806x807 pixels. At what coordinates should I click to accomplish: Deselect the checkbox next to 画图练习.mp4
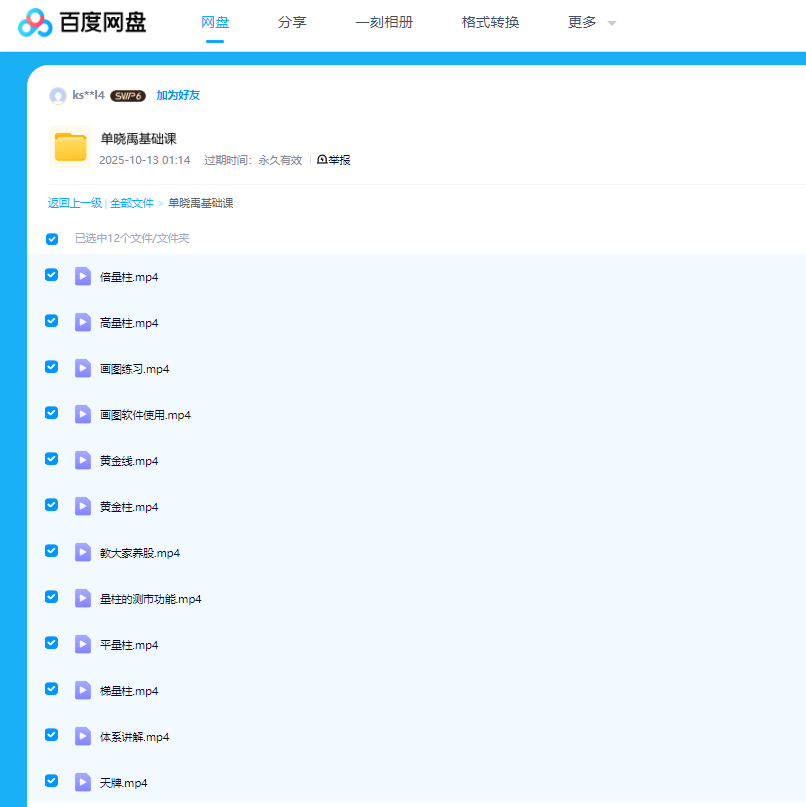coord(51,367)
